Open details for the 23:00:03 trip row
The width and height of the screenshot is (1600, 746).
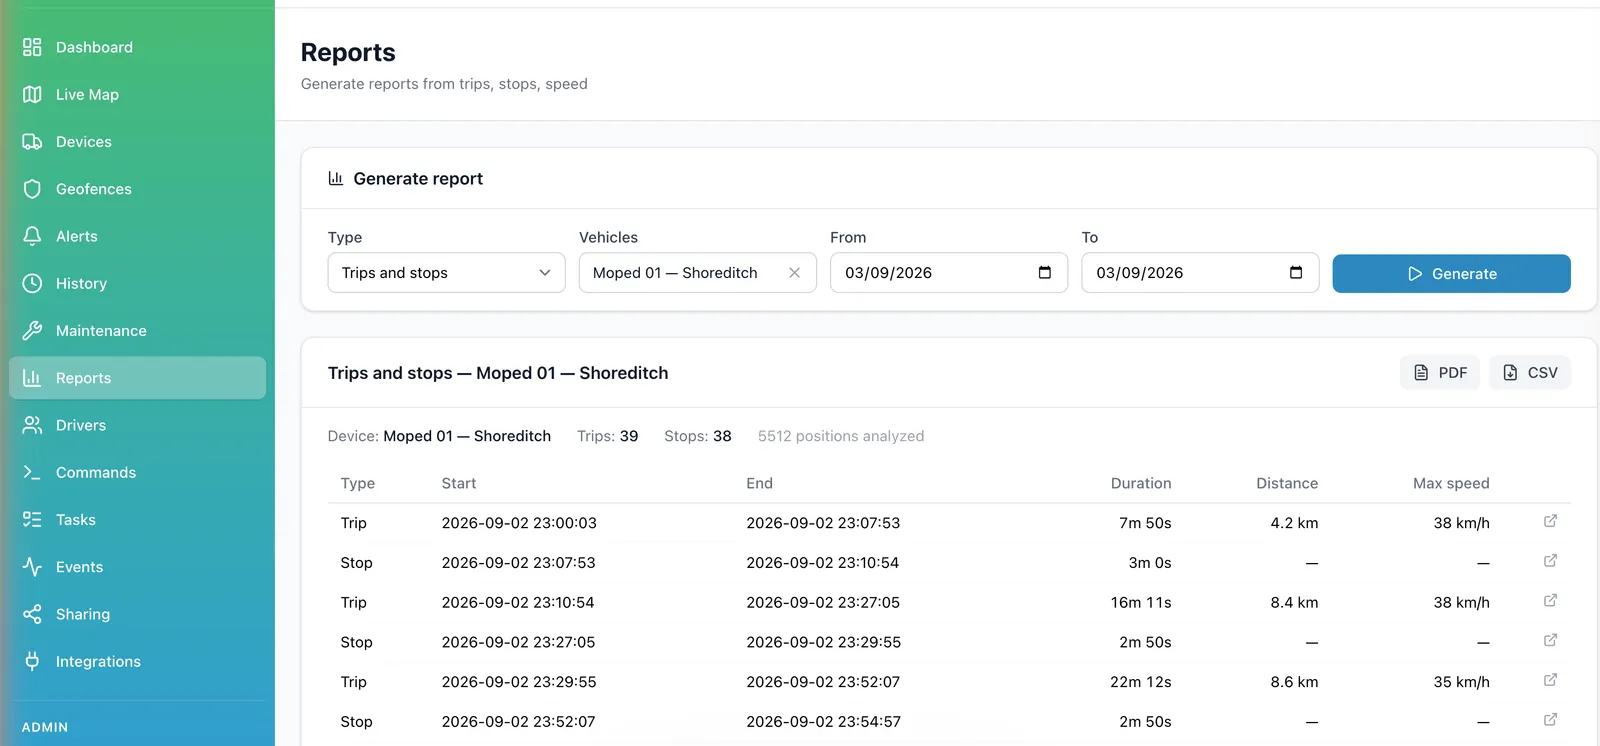(x=1550, y=521)
